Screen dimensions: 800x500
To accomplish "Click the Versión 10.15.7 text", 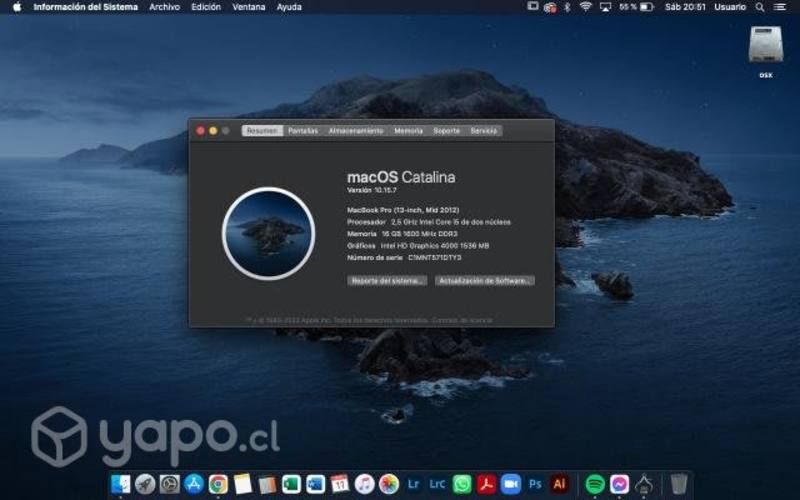I will click(x=371, y=190).
